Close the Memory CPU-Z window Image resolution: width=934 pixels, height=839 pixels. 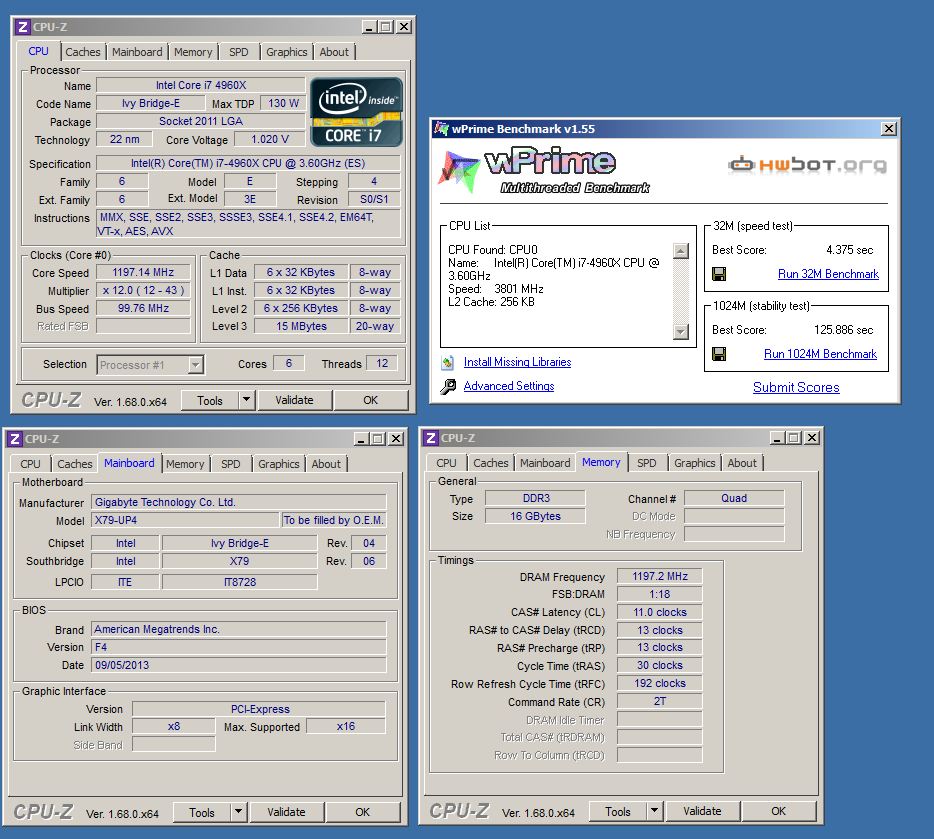811,438
